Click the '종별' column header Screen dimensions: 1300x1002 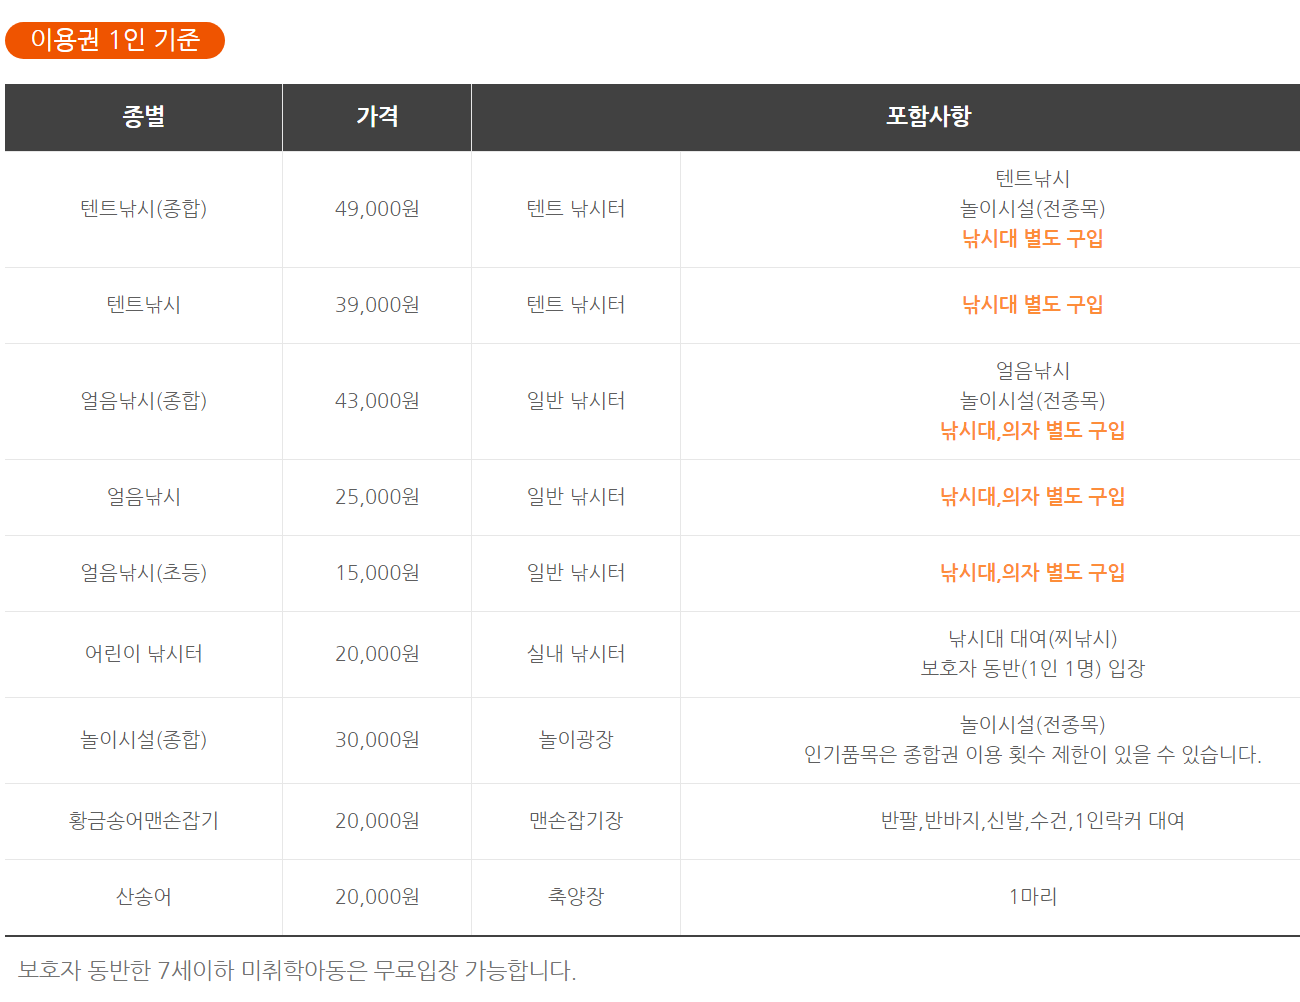click(x=144, y=117)
